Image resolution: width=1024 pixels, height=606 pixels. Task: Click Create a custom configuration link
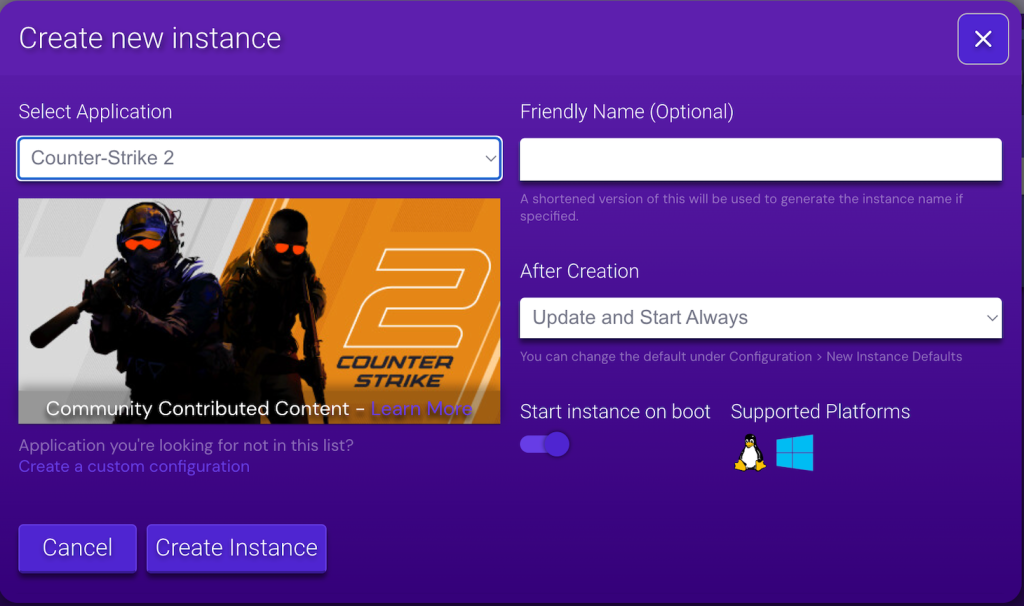[133, 466]
